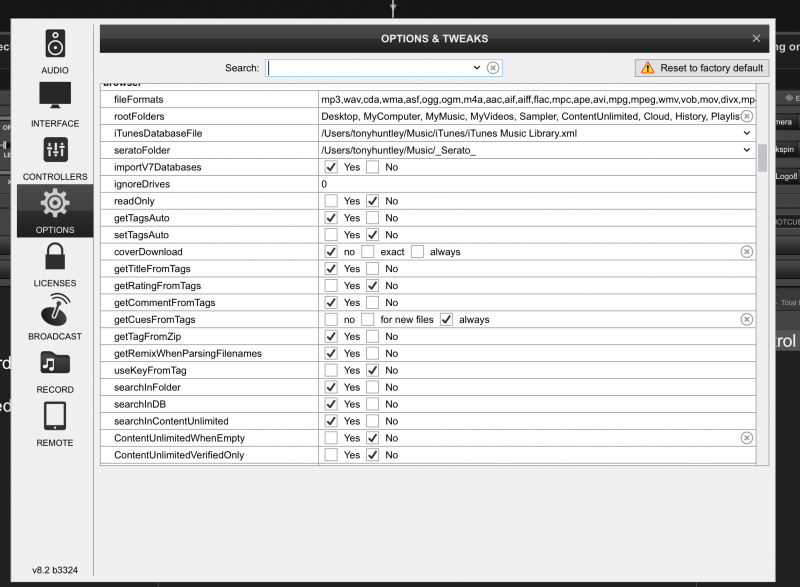This screenshot has width=800, height=587.
Task: Check No for getTitleFromTags
Action: click(x=372, y=269)
